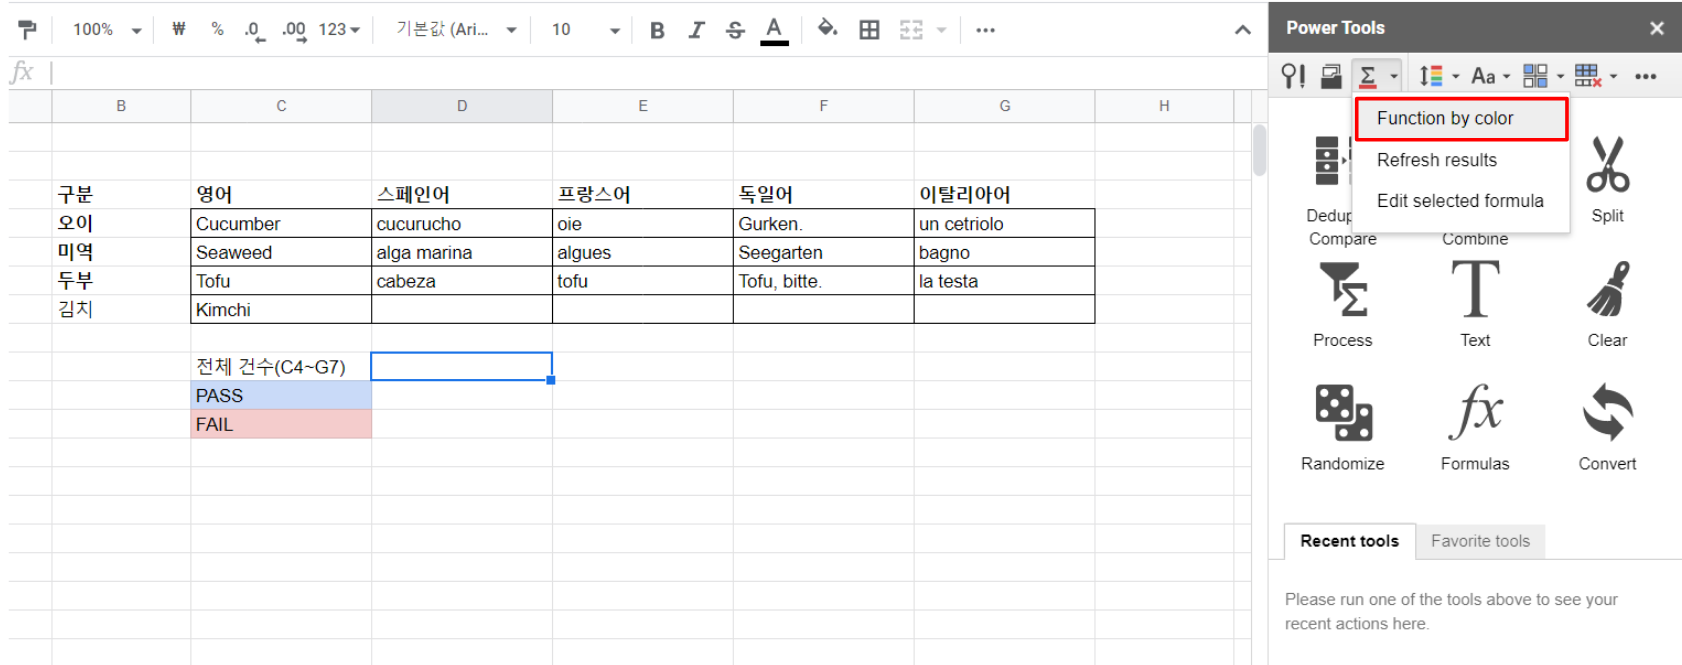Select the cell containing un cetriolo

tap(1005, 224)
